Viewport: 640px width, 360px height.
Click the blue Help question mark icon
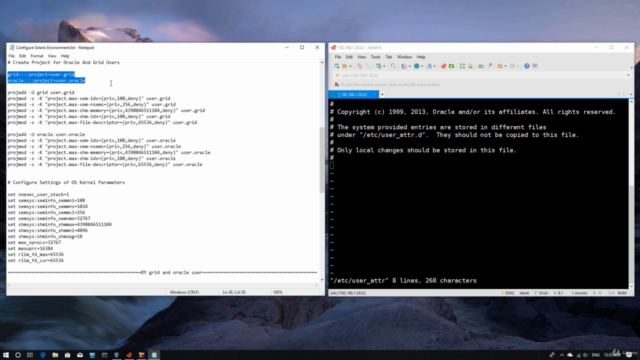point(527,66)
